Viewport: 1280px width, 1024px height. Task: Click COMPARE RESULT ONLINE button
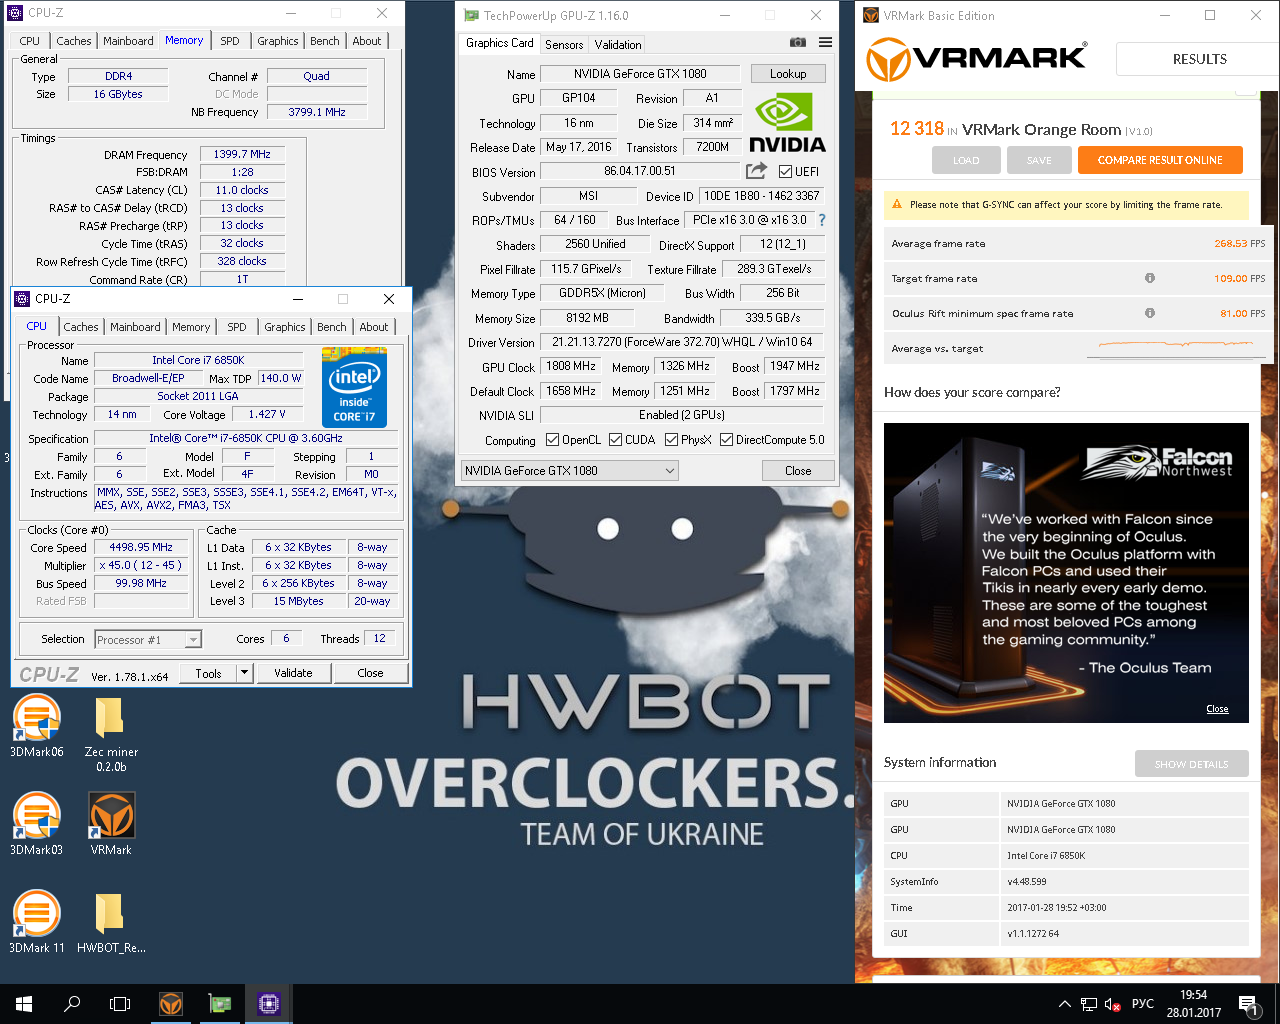point(1160,160)
